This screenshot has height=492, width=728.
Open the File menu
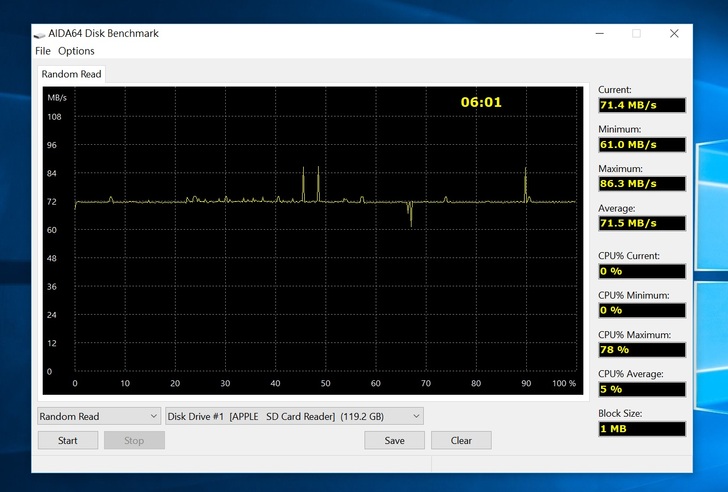(42, 51)
